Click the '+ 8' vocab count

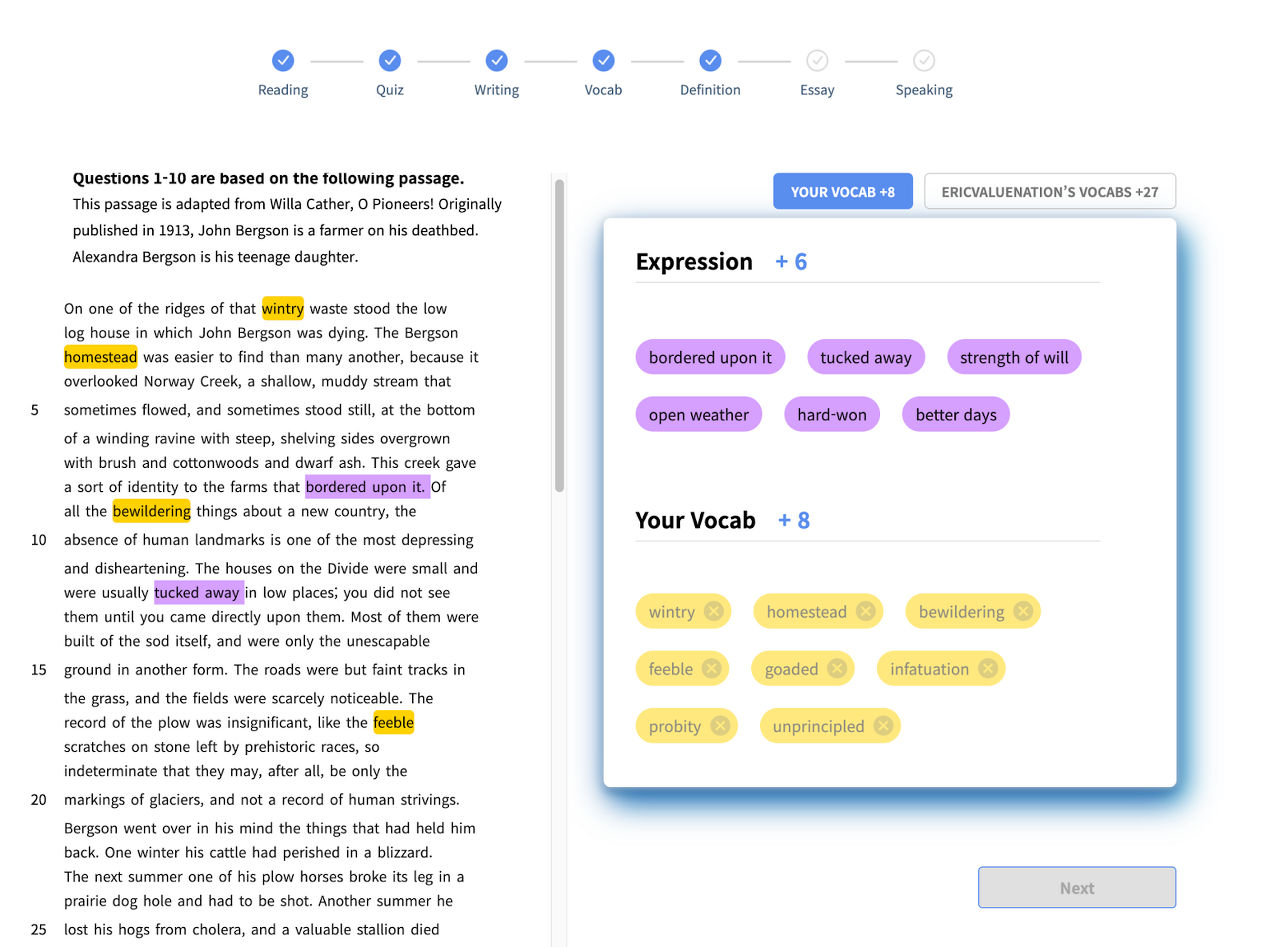[x=794, y=520]
